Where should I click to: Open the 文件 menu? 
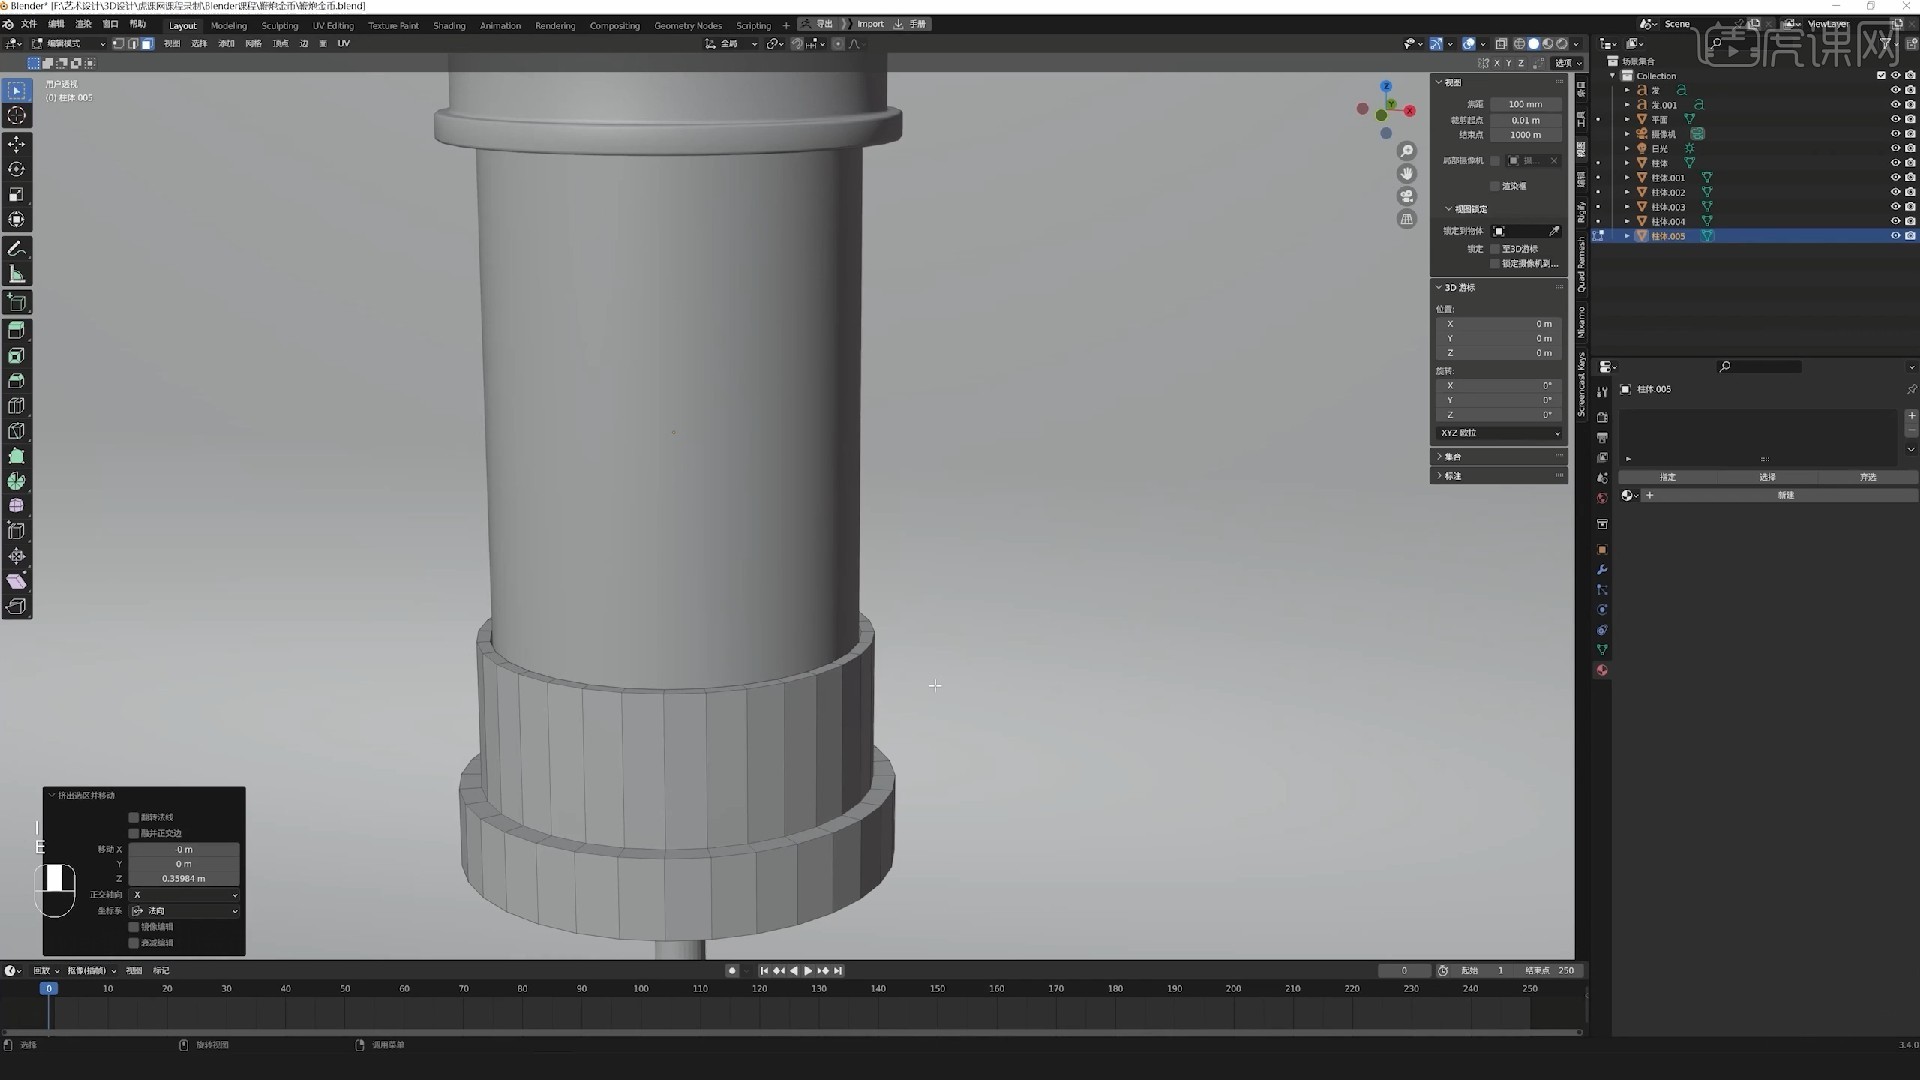[29, 25]
